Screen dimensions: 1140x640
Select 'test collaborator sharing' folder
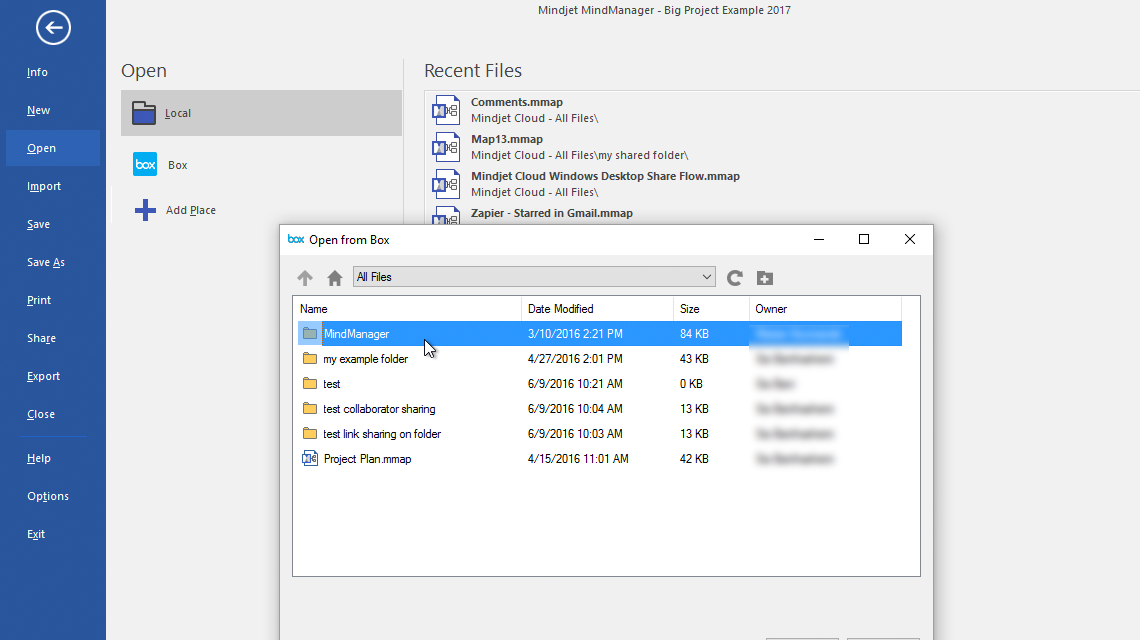point(379,409)
